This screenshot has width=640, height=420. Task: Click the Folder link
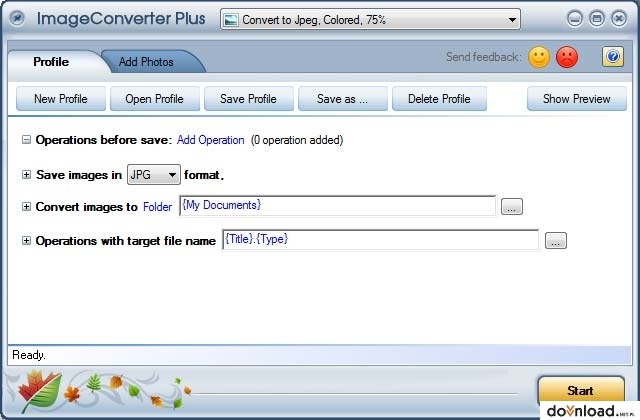158,207
